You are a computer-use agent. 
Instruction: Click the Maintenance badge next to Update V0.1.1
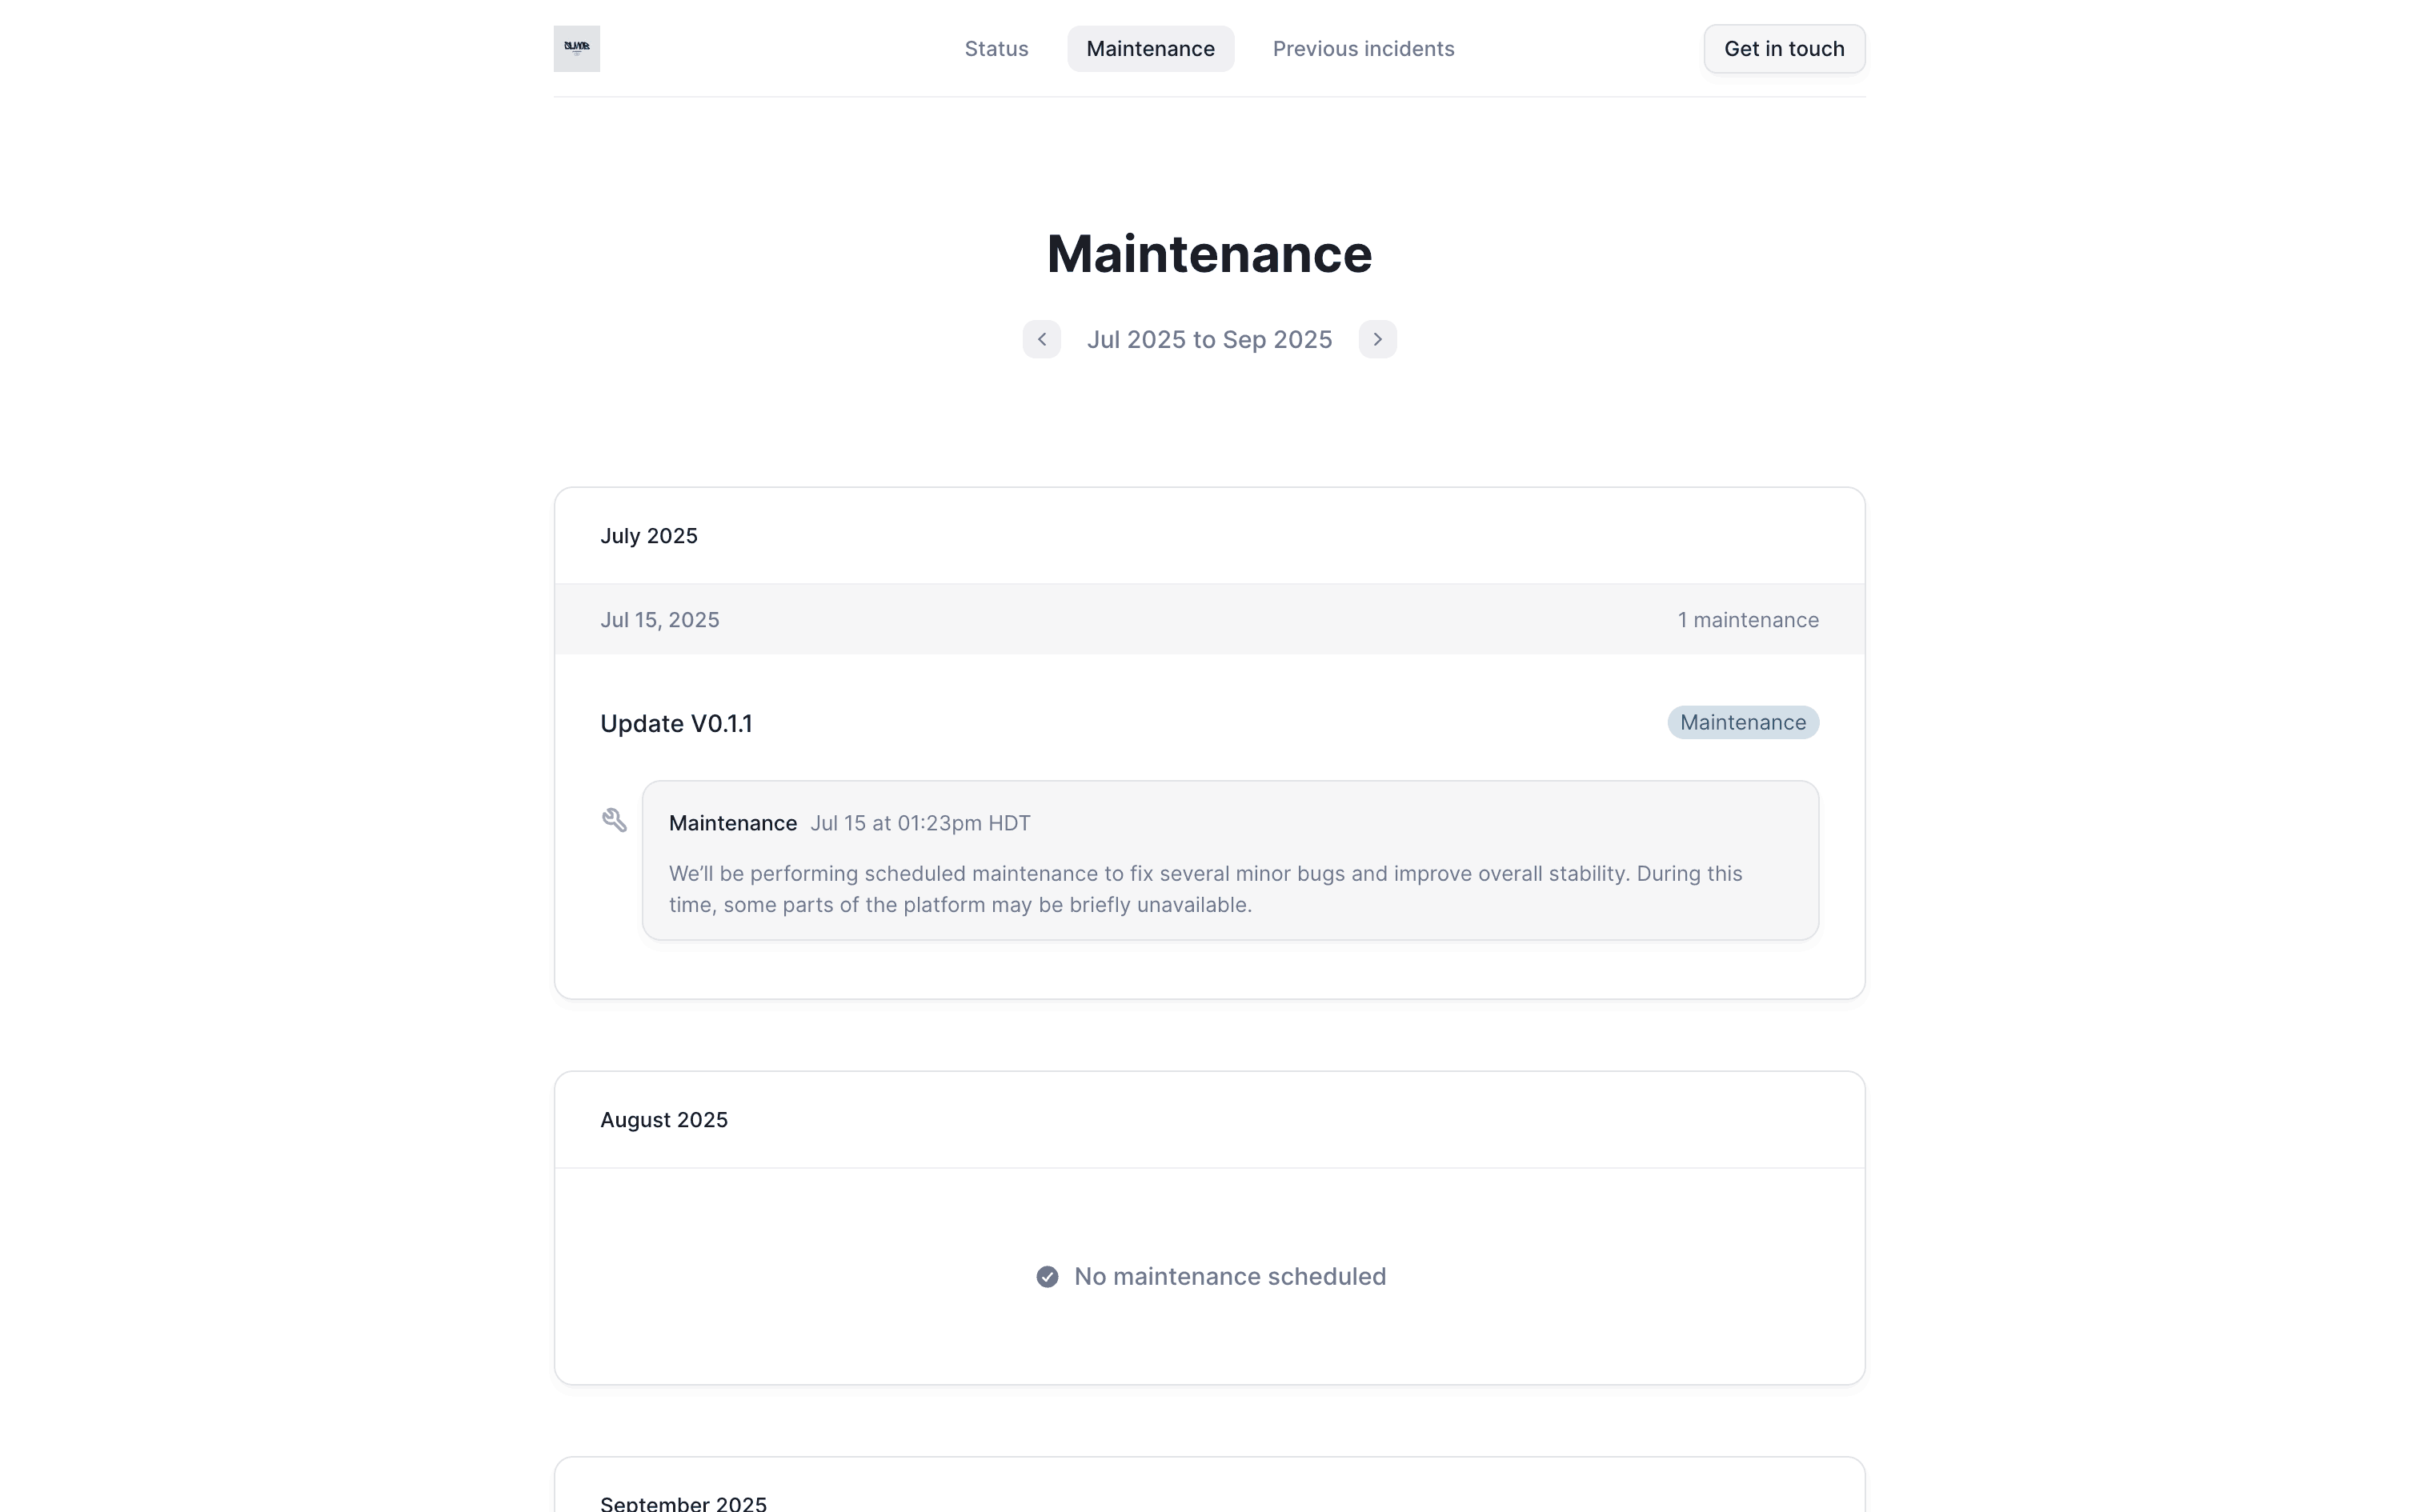(x=1742, y=722)
